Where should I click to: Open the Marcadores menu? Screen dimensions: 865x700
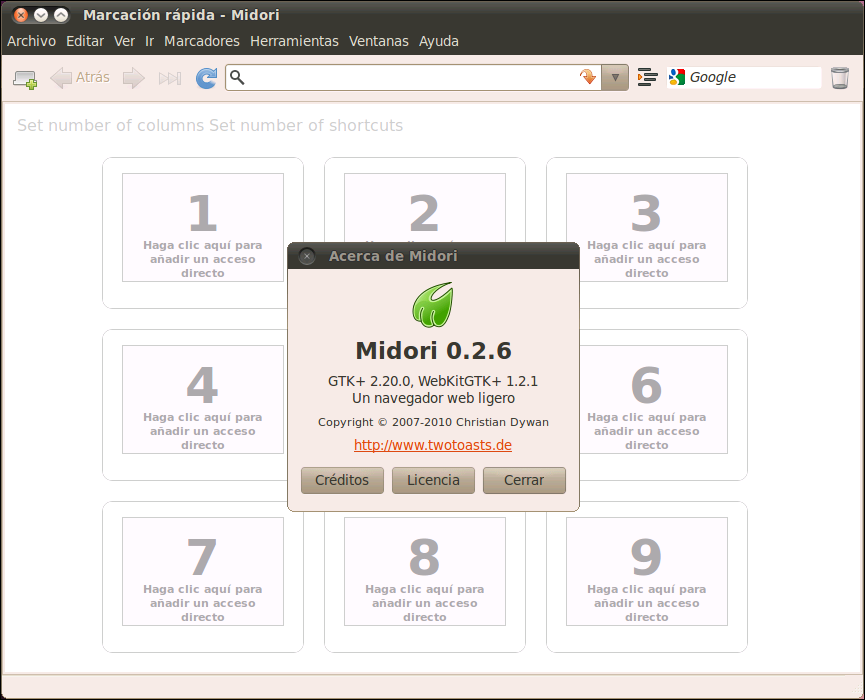point(202,41)
